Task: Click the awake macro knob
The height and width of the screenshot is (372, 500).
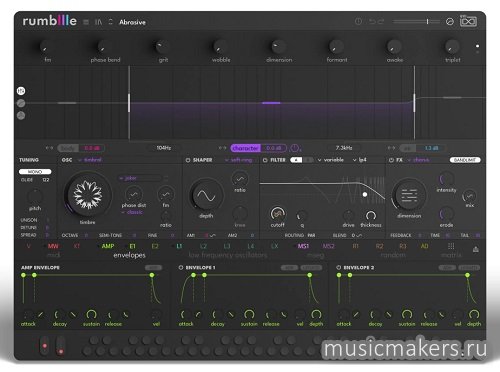Action: tap(394, 47)
